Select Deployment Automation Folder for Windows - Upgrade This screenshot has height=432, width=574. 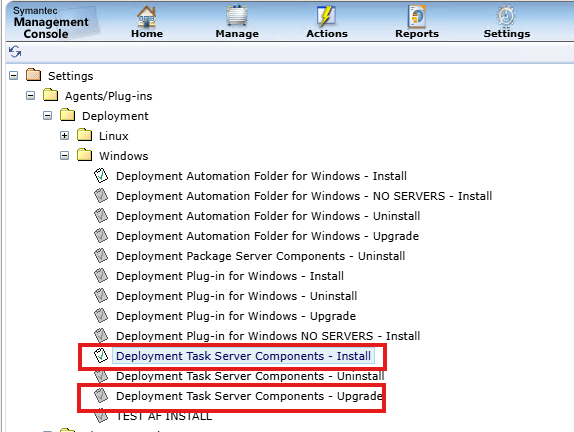pyautogui.click(x=267, y=236)
